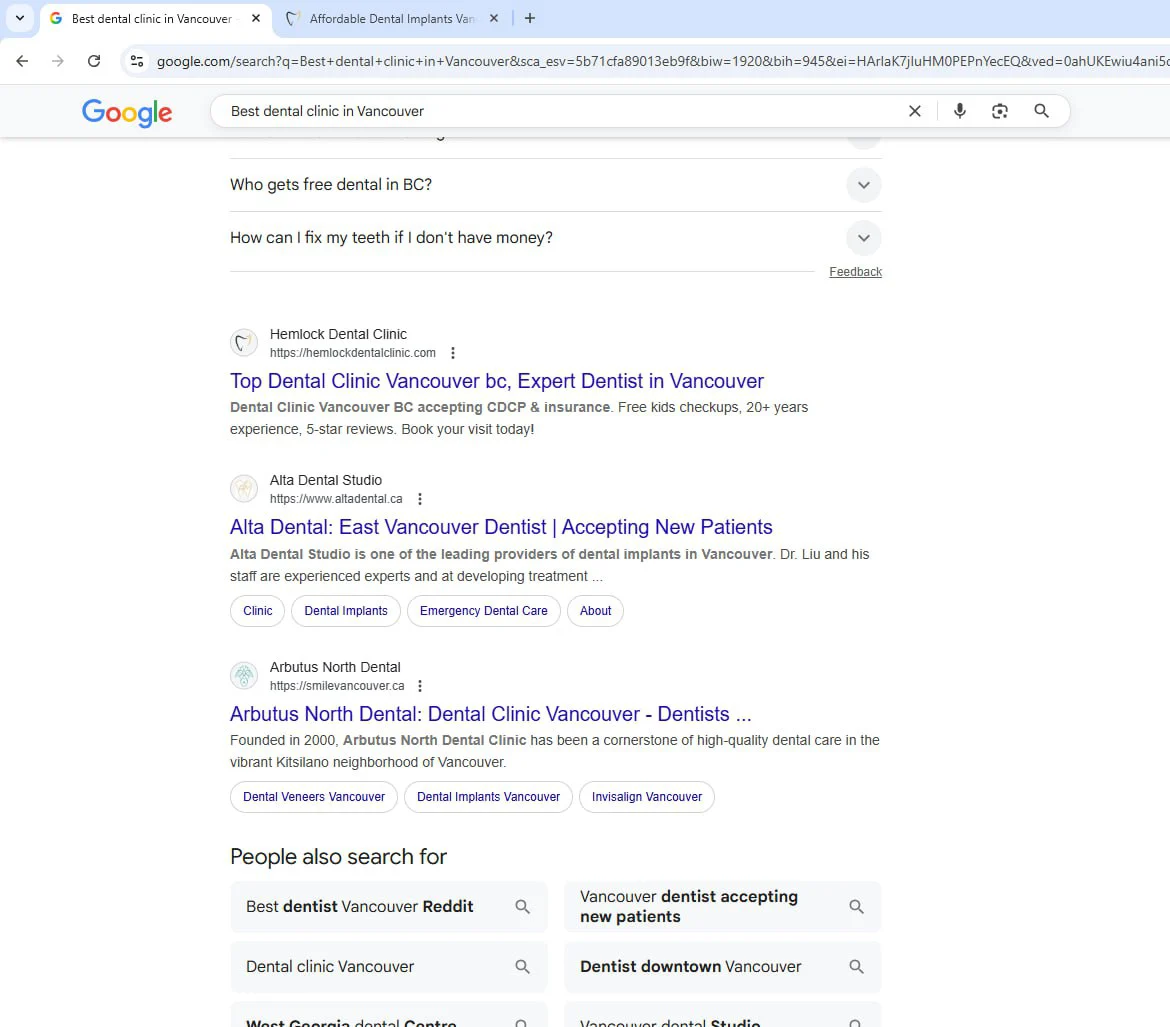Open more options for Hemlock Dental Clinic result
The image size is (1170, 1027).
tap(453, 353)
